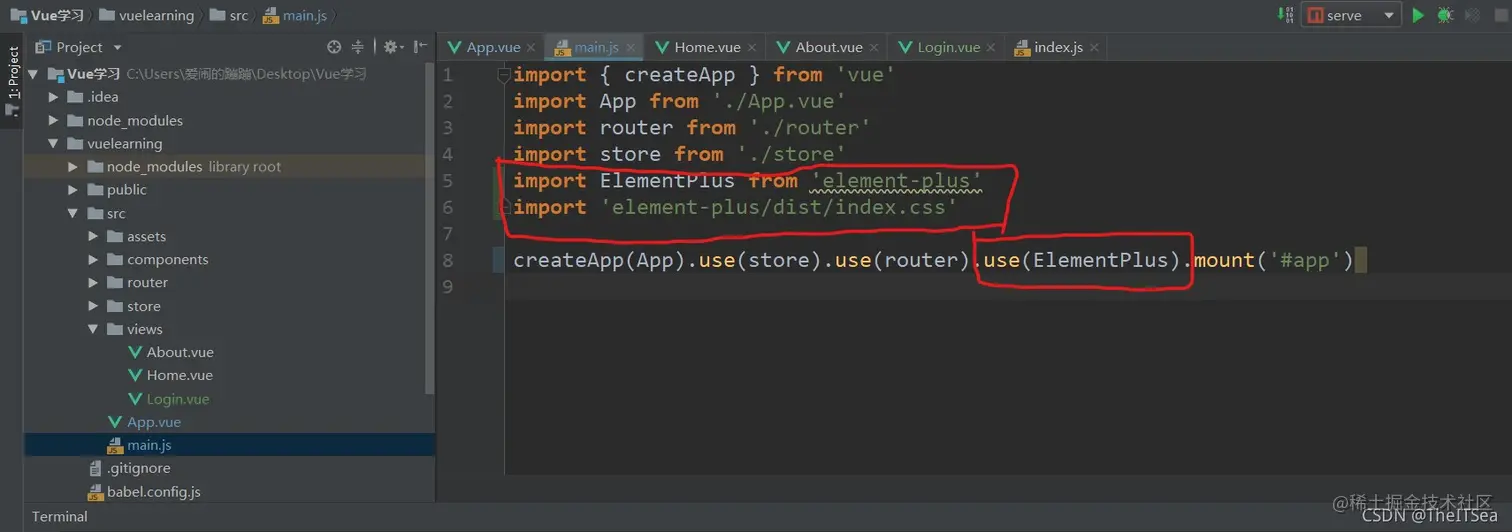Expand node_modules library root folder
Screen dimensions: 1512x532
pyautogui.click(x=73, y=166)
